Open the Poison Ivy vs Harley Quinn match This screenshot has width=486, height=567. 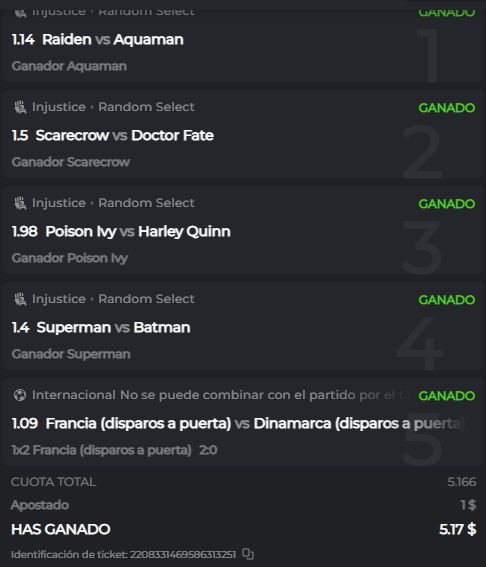(x=138, y=232)
